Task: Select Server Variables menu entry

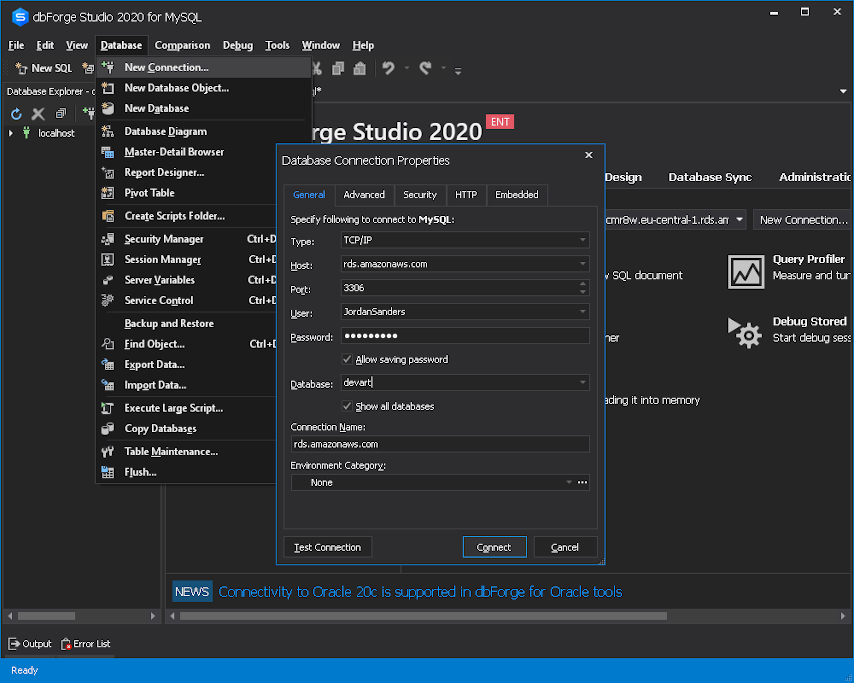Action: (x=188, y=280)
